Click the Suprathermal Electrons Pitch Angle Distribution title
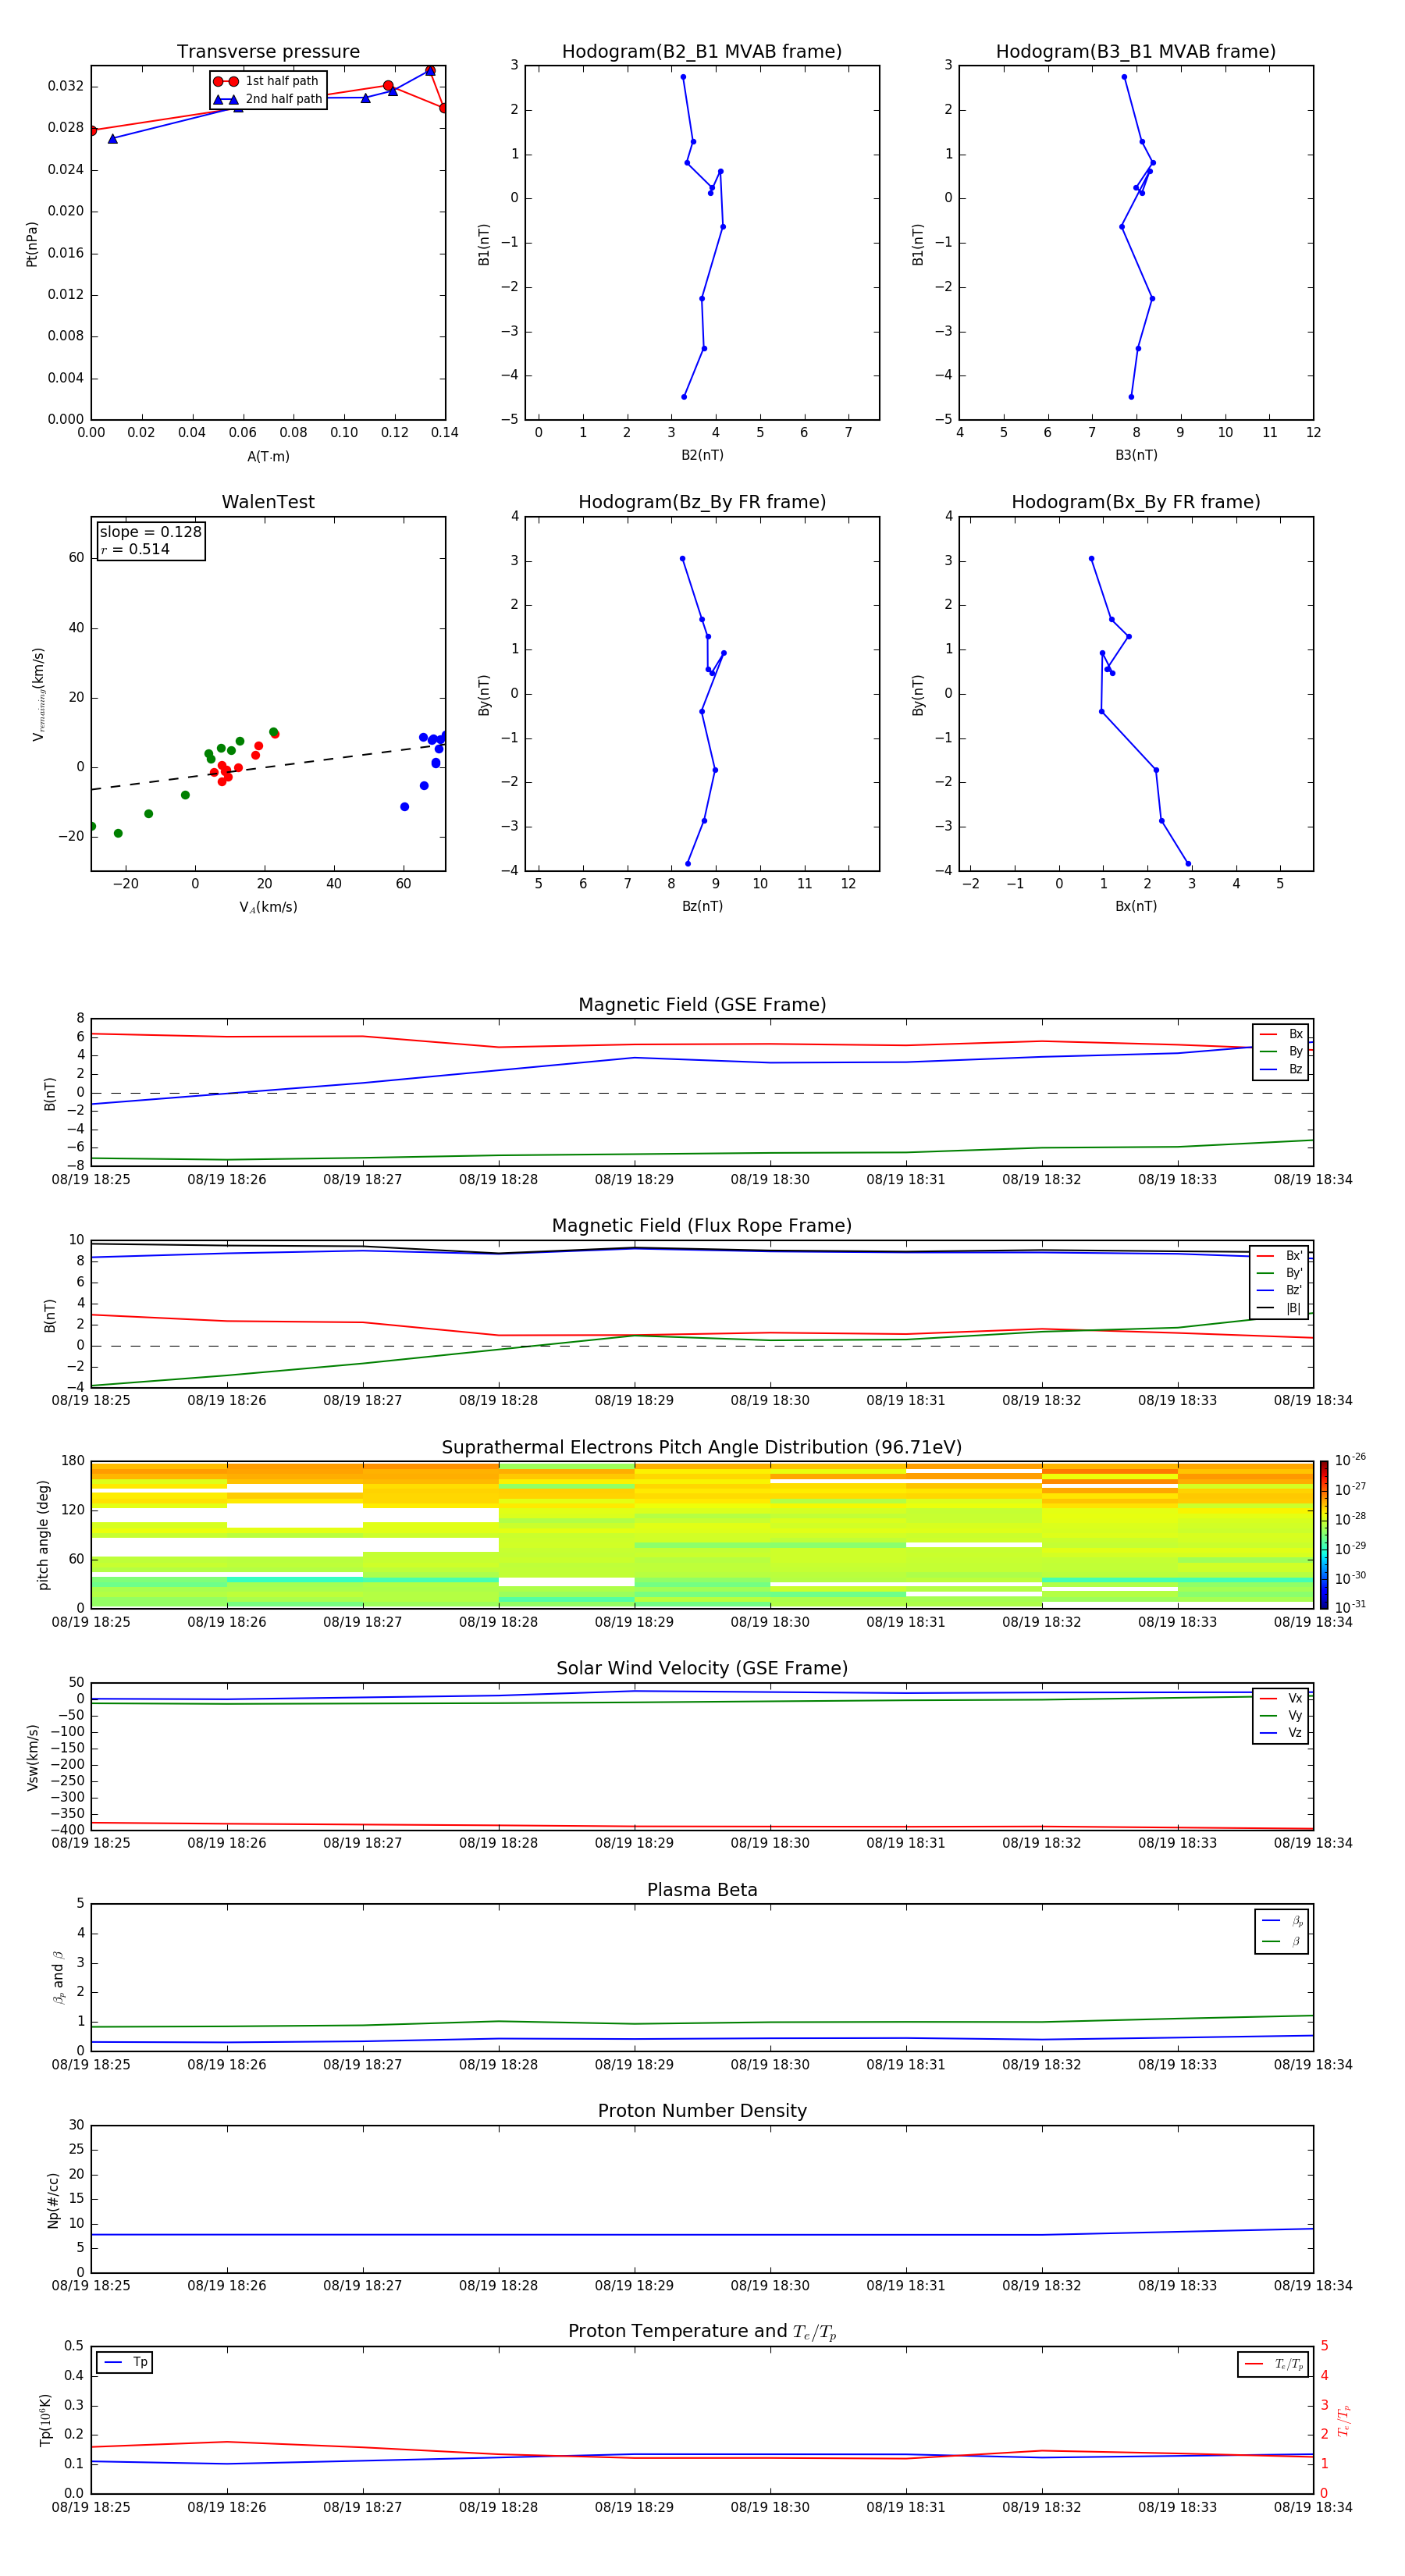The image size is (1405, 2576). pos(702,1448)
